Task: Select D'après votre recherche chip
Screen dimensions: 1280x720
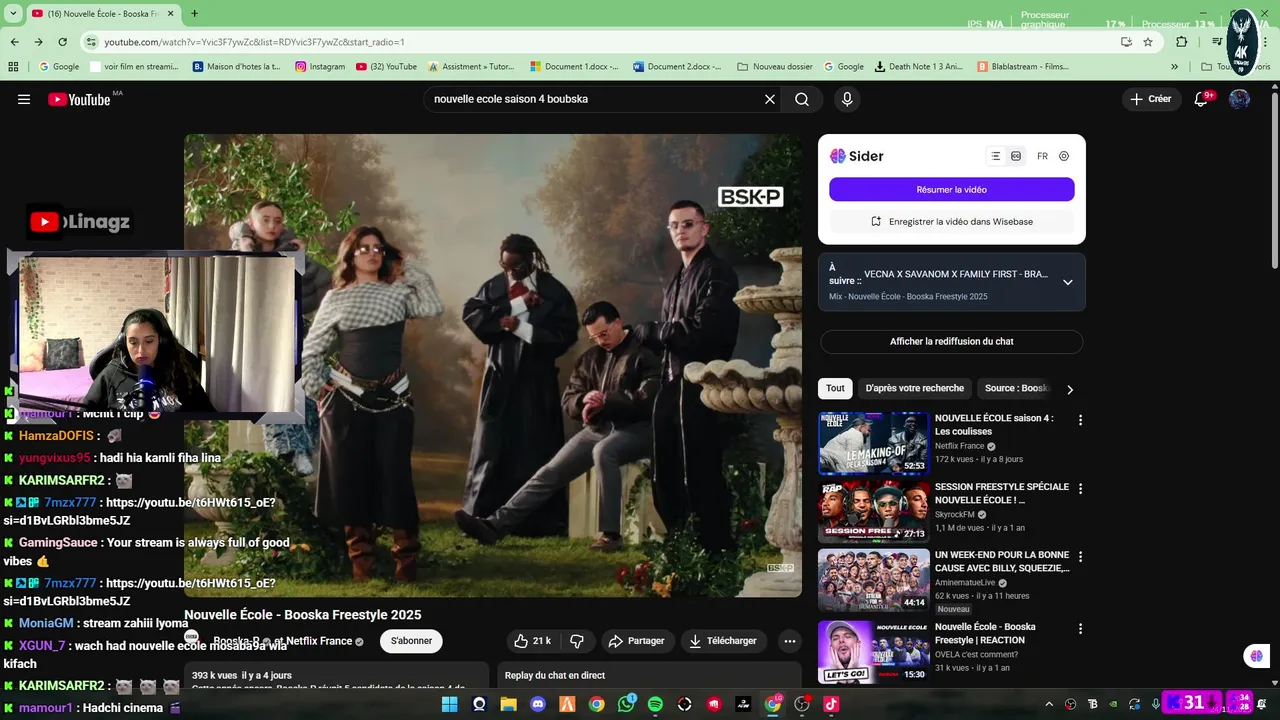Action: click(915, 388)
